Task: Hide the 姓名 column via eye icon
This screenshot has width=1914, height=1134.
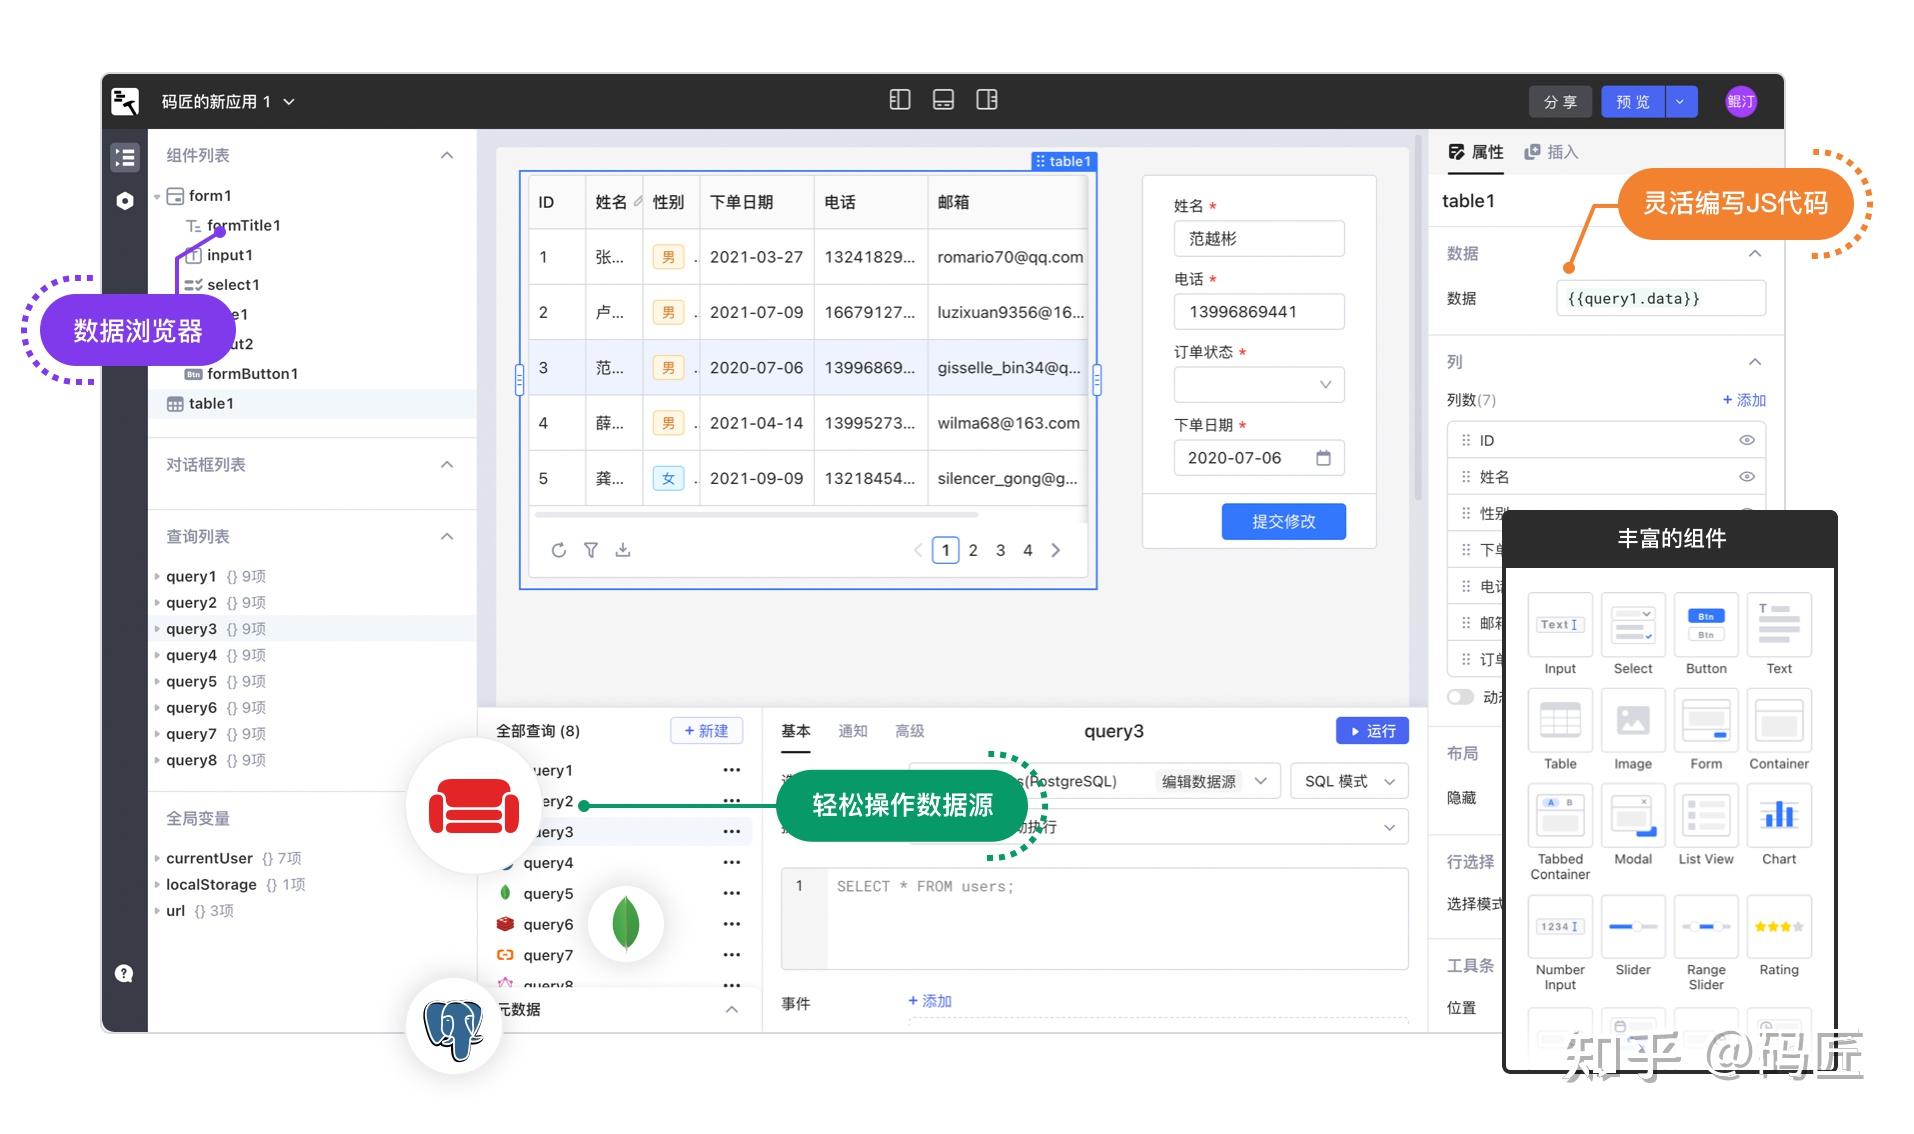Action: click(1747, 477)
